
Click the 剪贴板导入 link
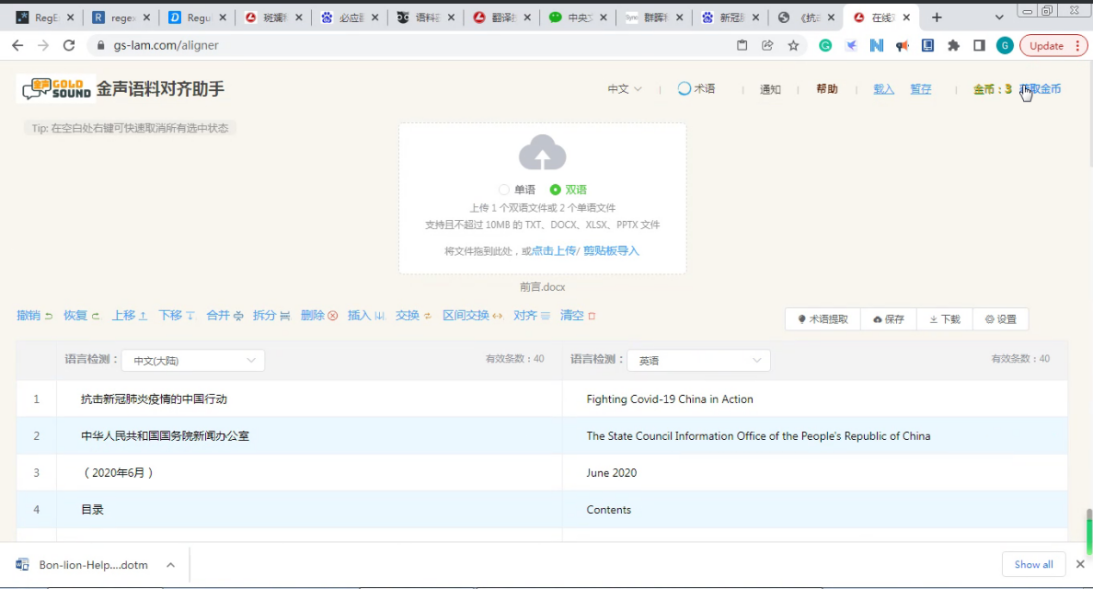[611, 251]
